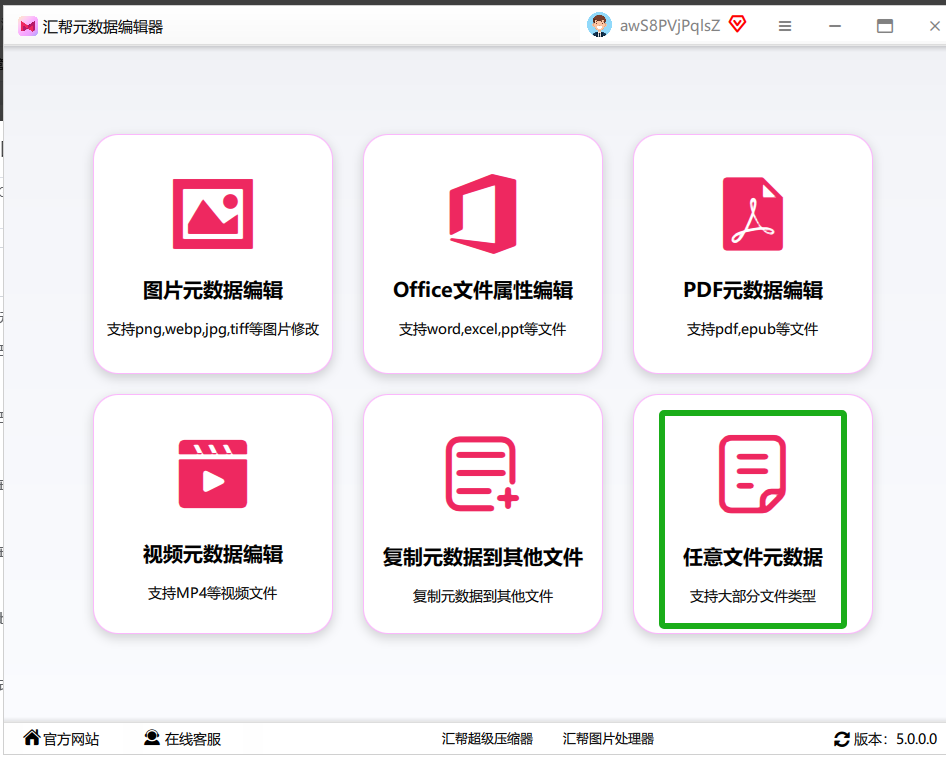946x759 pixels.
Task: Open 汇帮图片处理器 link
Action: [x=608, y=738]
